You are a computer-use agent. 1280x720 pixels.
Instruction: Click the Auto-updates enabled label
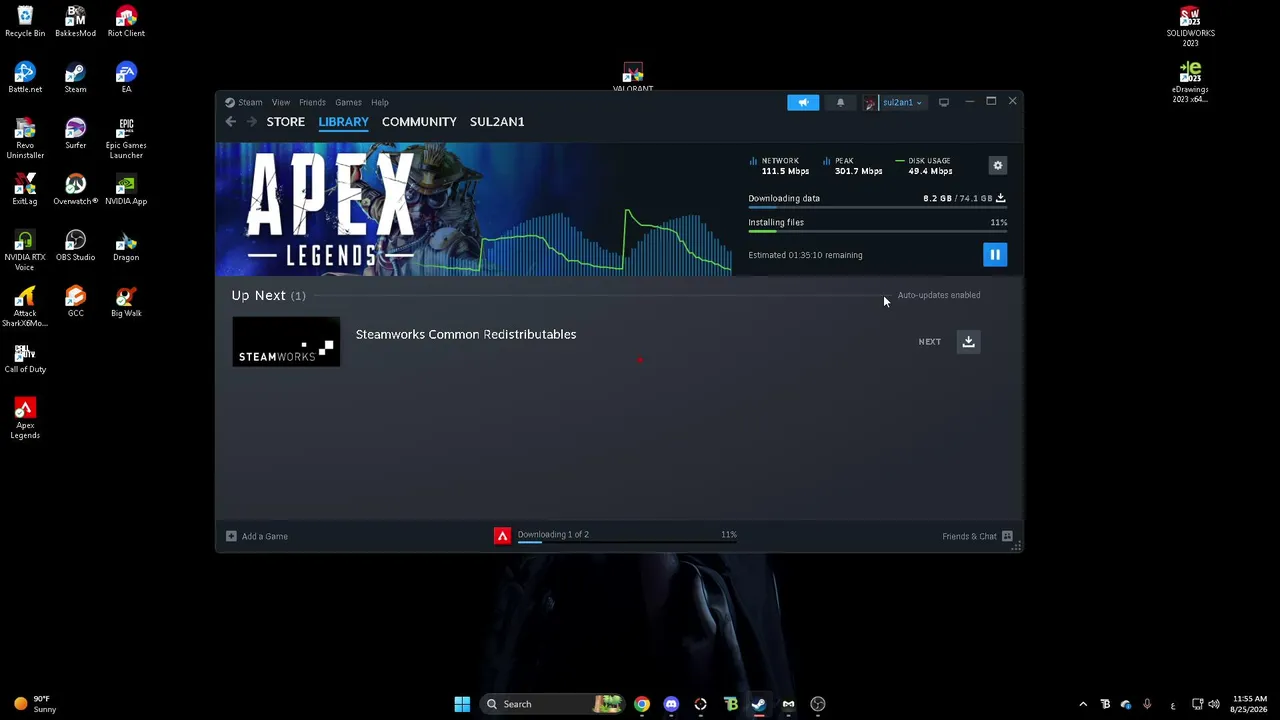tap(939, 295)
